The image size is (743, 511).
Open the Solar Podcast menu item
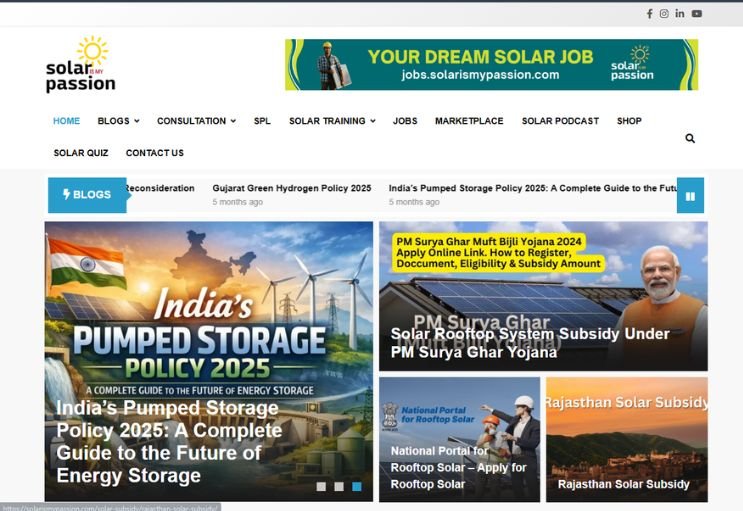coord(560,121)
